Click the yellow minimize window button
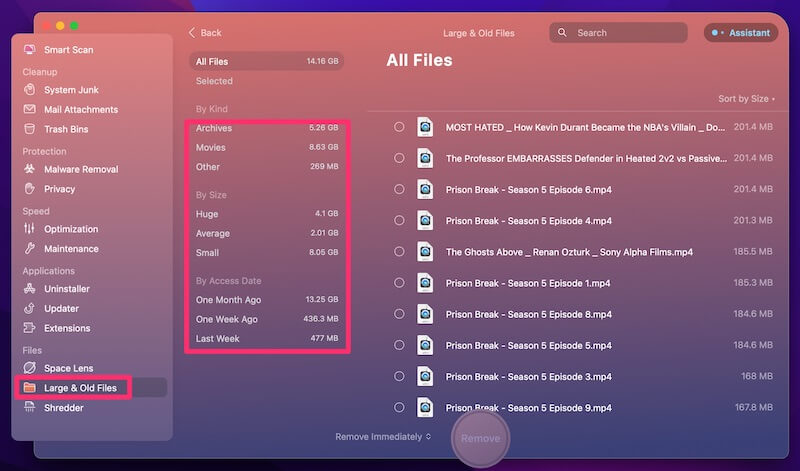Viewport: 800px width, 471px height. [60, 26]
